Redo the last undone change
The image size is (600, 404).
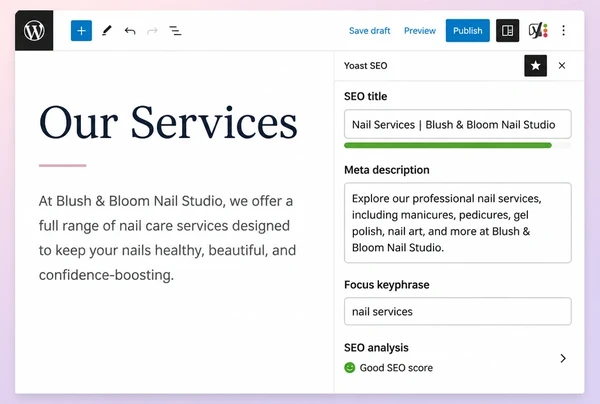pos(152,31)
